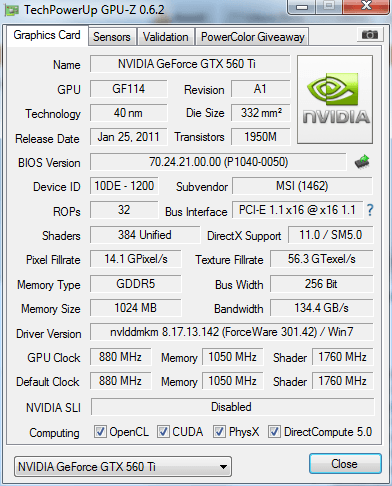Click the Driver Version field
392x486 pixels.
[232, 332]
